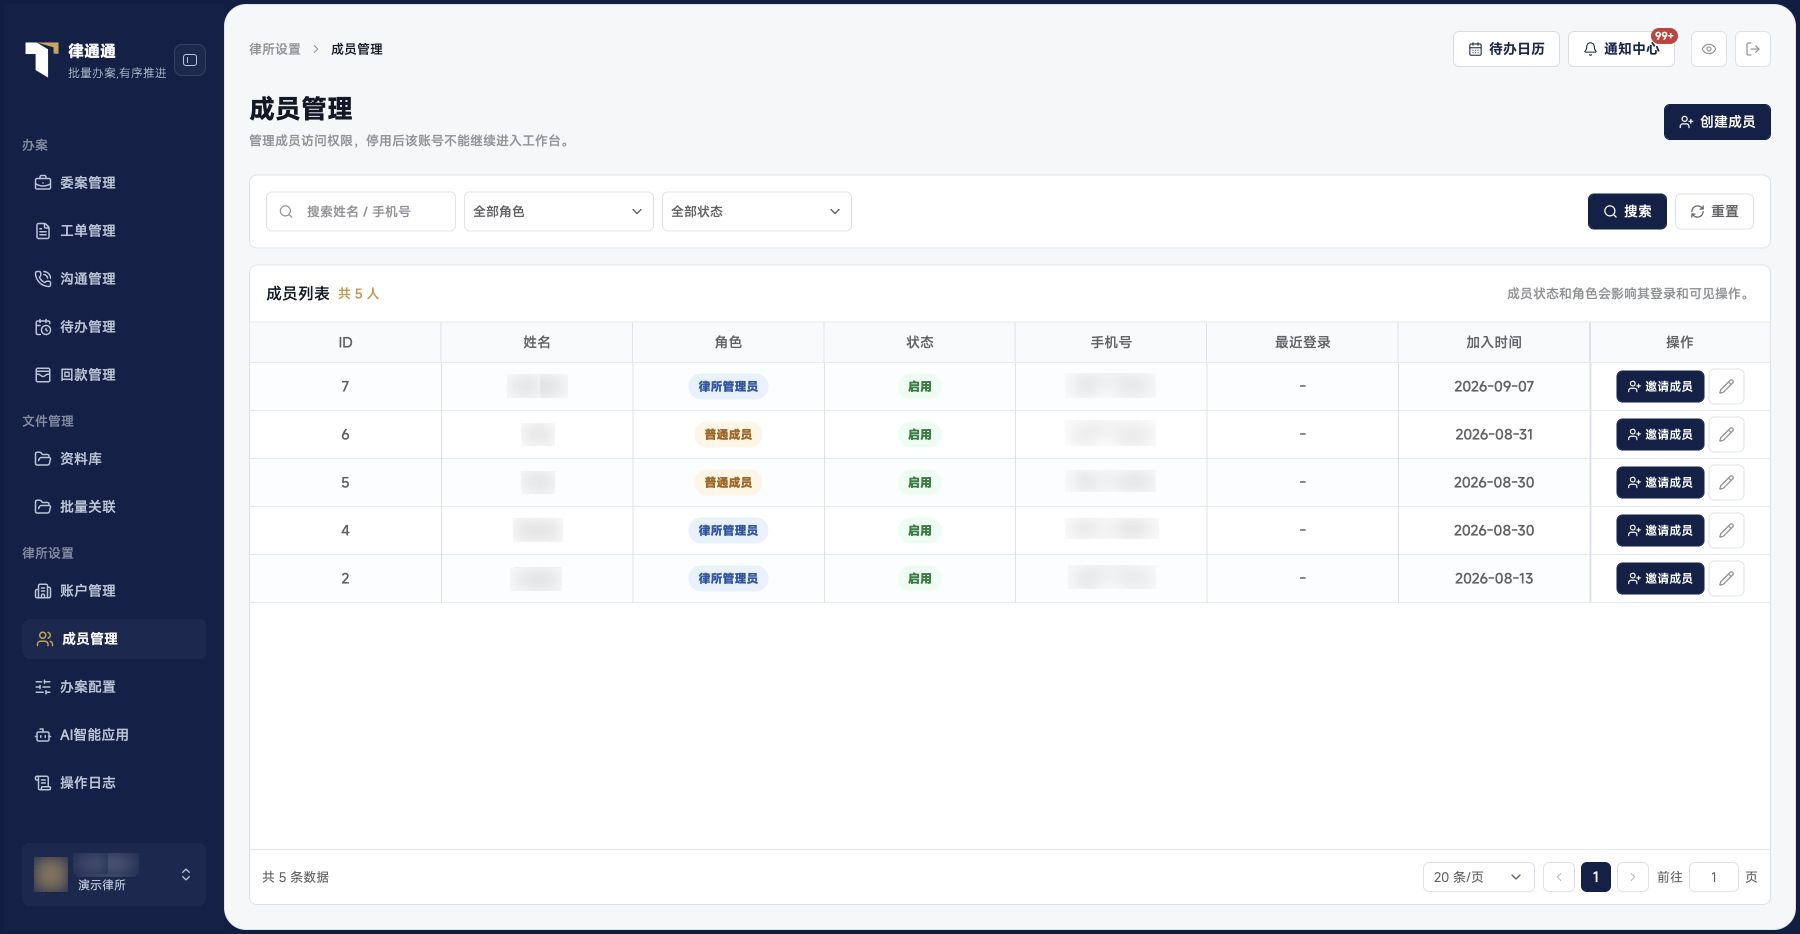This screenshot has height=934, width=1800.
Task: Click 邀请成员 for member ID 6
Action: pyautogui.click(x=1660, y=434)
